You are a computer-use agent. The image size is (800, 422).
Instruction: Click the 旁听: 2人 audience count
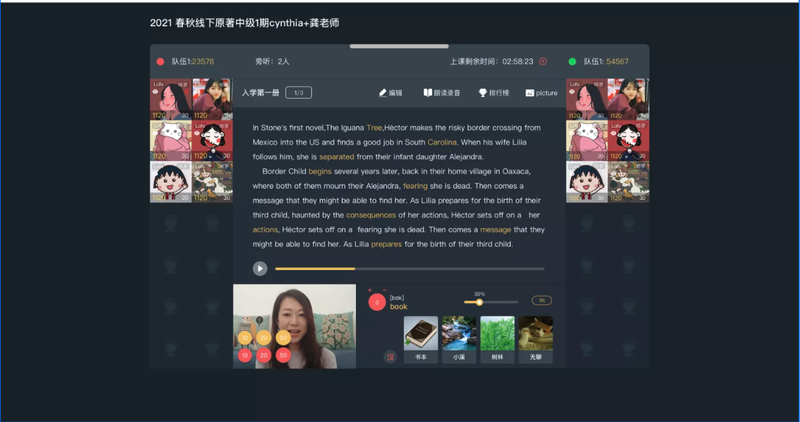[272, 61]
